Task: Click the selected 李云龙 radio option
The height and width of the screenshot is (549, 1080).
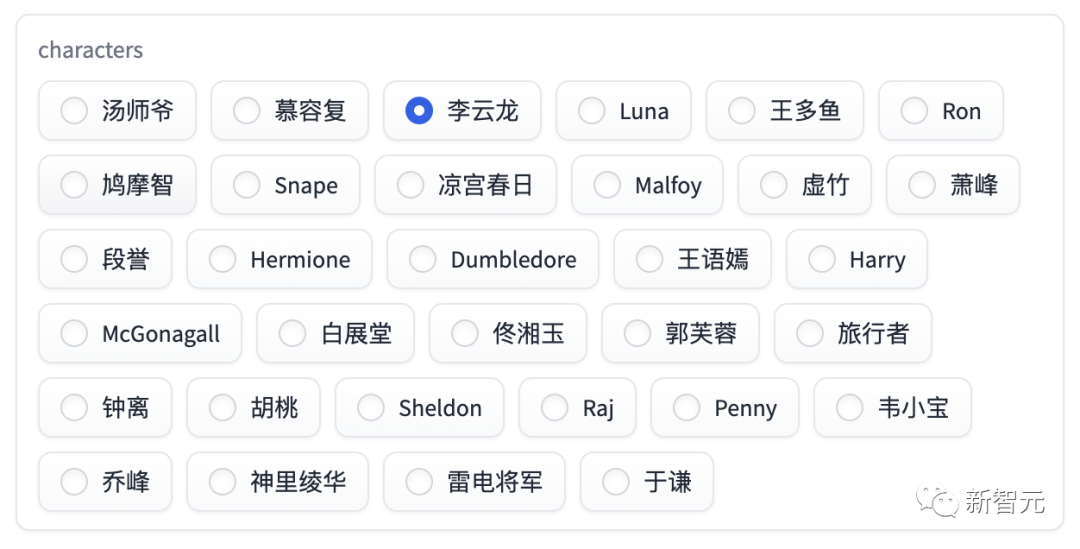Action: coord(462,110)
